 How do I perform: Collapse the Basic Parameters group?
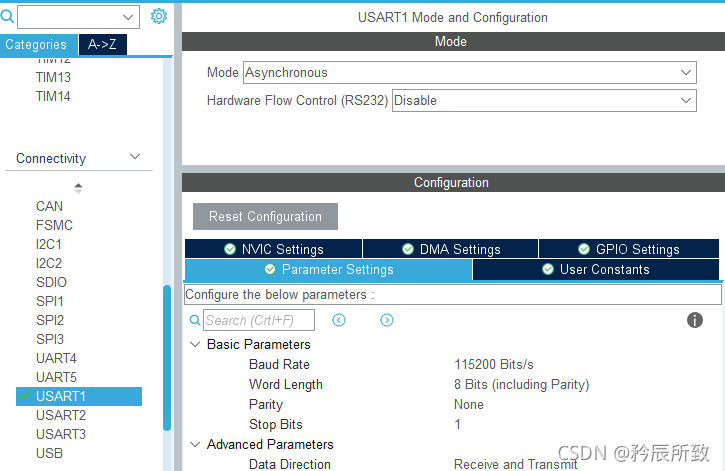(195, 344)
